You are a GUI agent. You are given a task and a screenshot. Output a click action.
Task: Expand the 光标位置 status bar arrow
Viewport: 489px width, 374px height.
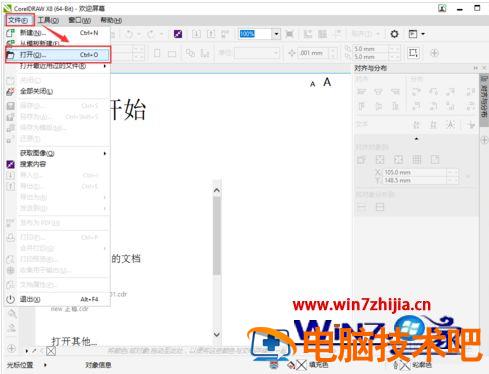45,365
